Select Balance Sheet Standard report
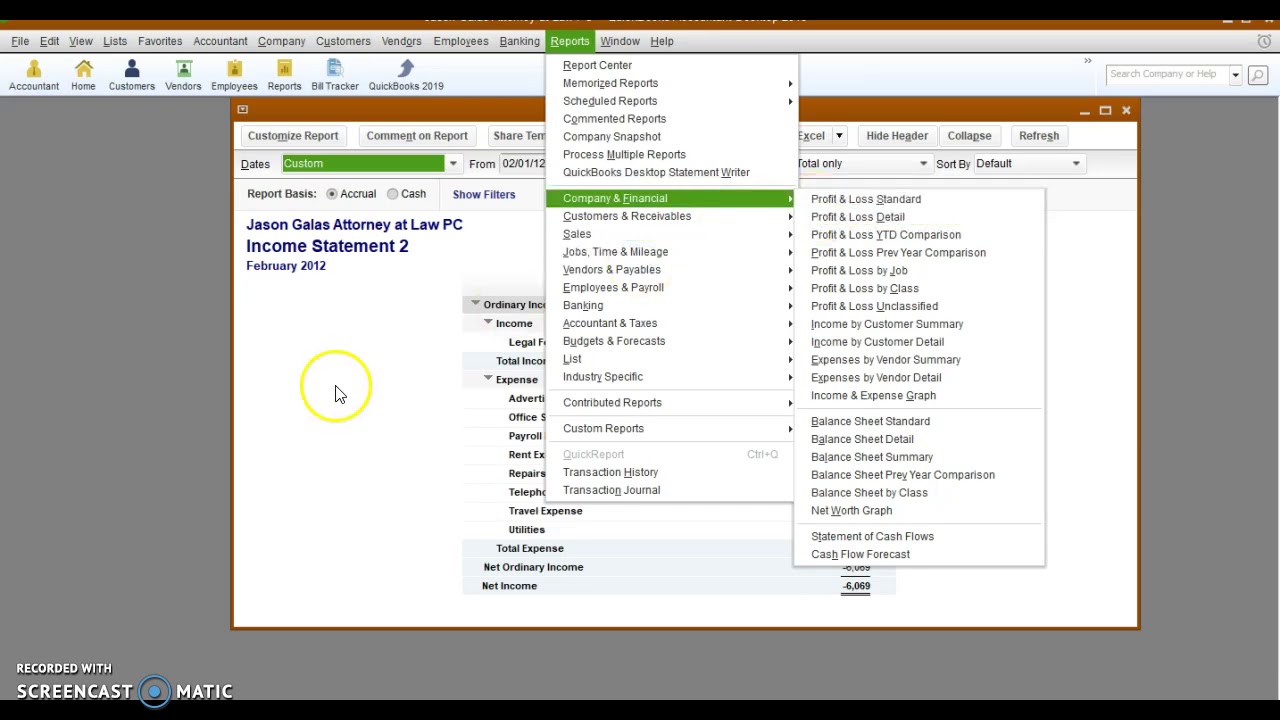 [870, 421]
